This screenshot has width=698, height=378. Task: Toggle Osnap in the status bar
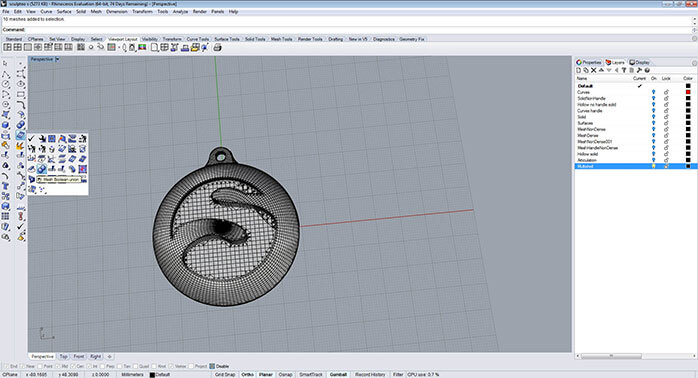coord(285,375)
